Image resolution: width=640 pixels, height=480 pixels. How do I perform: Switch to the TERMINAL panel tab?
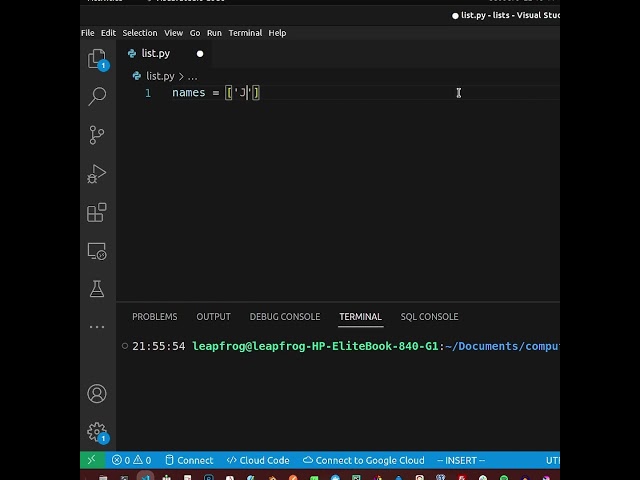(360, 317)
